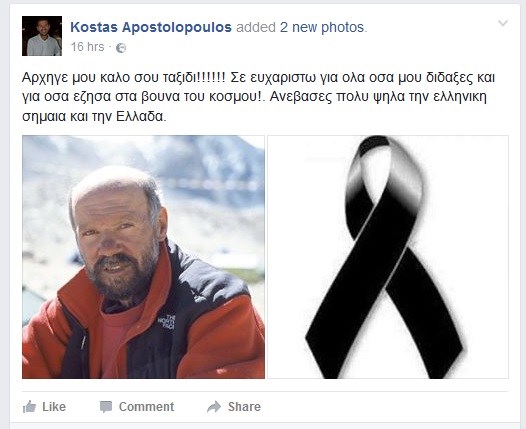Image resolution: width=526 pixels, height=429 pixels.
Task: Click the globe public privacy icon
Action: coord(121,48)
